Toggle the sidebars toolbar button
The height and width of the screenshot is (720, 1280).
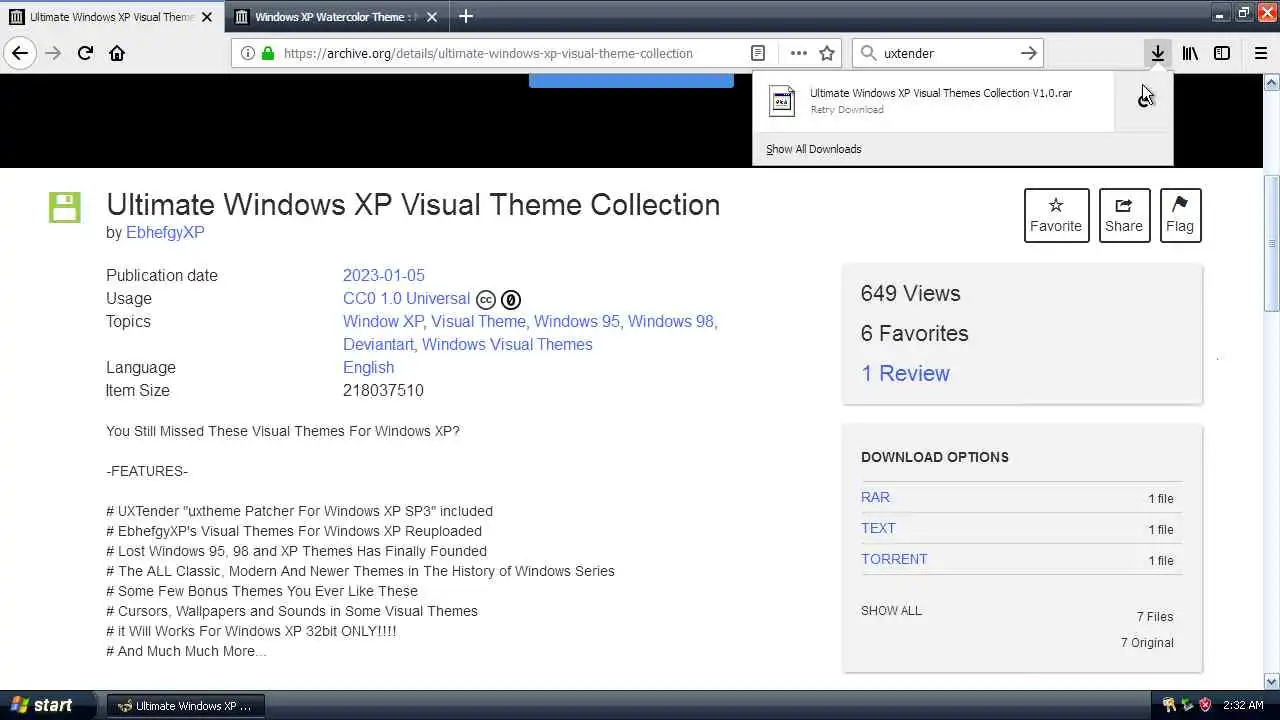click(1222, 53)
